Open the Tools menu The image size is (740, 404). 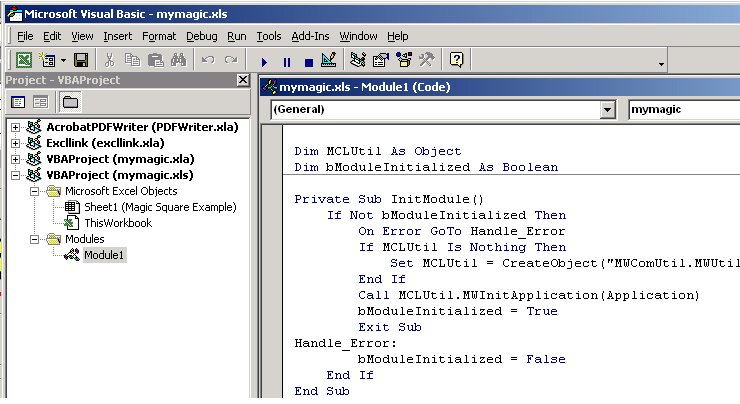pyautogui.click(x=269, y=36)
